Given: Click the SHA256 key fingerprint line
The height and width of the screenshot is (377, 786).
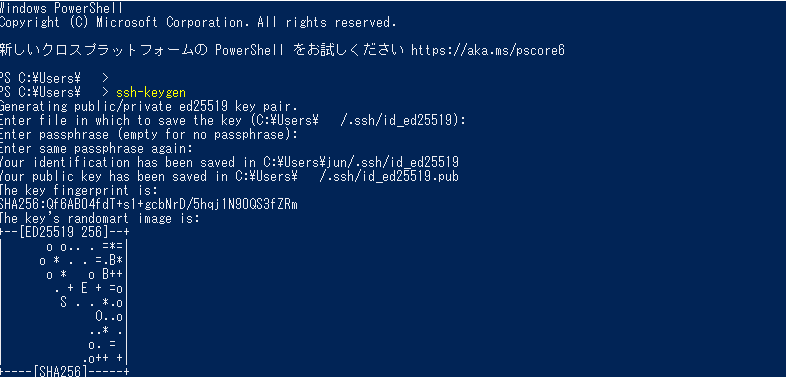Looking at the screenshot, I should (149, 205).
